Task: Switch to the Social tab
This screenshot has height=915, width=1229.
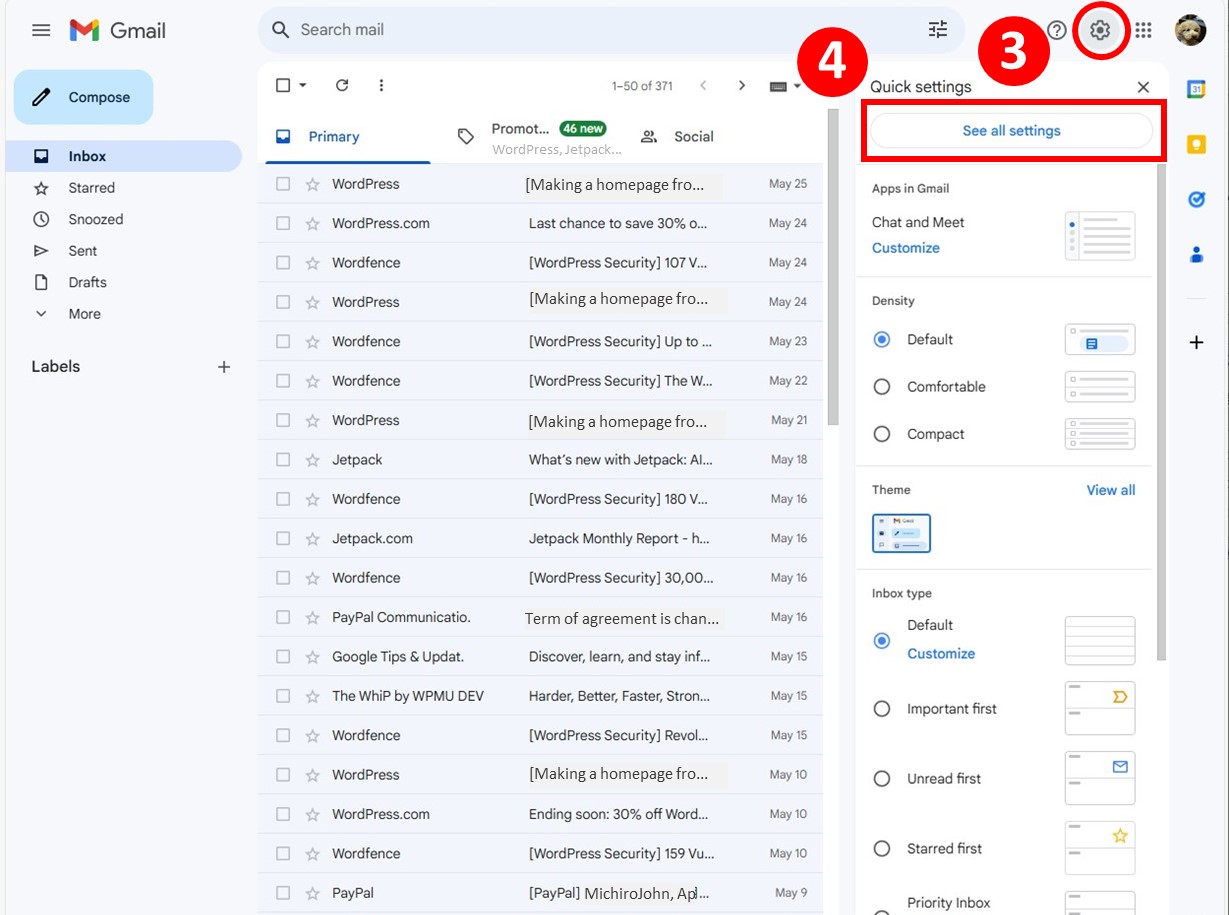Action: point(693,137)
